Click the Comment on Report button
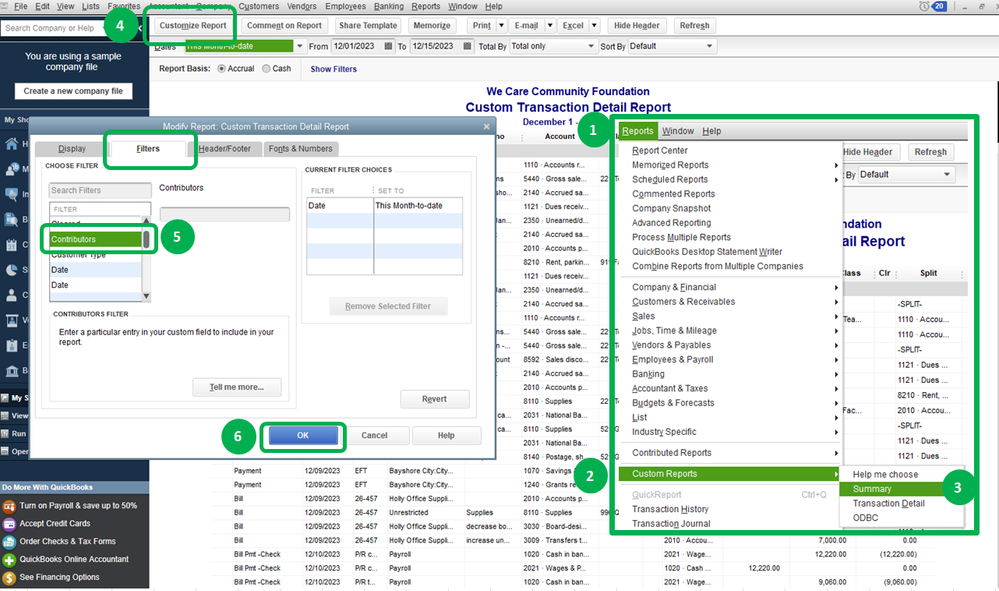Viewport: 999px width, 591px height. point(284,25)
